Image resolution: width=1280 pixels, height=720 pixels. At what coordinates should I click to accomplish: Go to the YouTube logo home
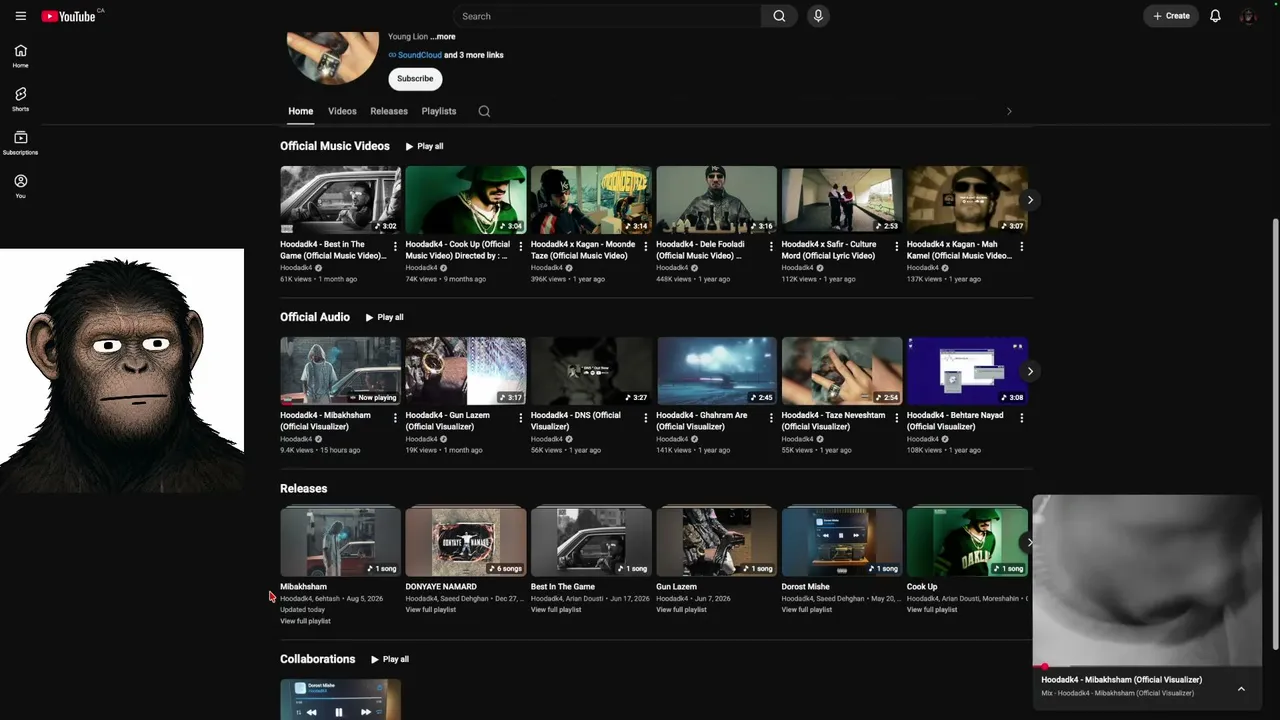coord(68,16)
